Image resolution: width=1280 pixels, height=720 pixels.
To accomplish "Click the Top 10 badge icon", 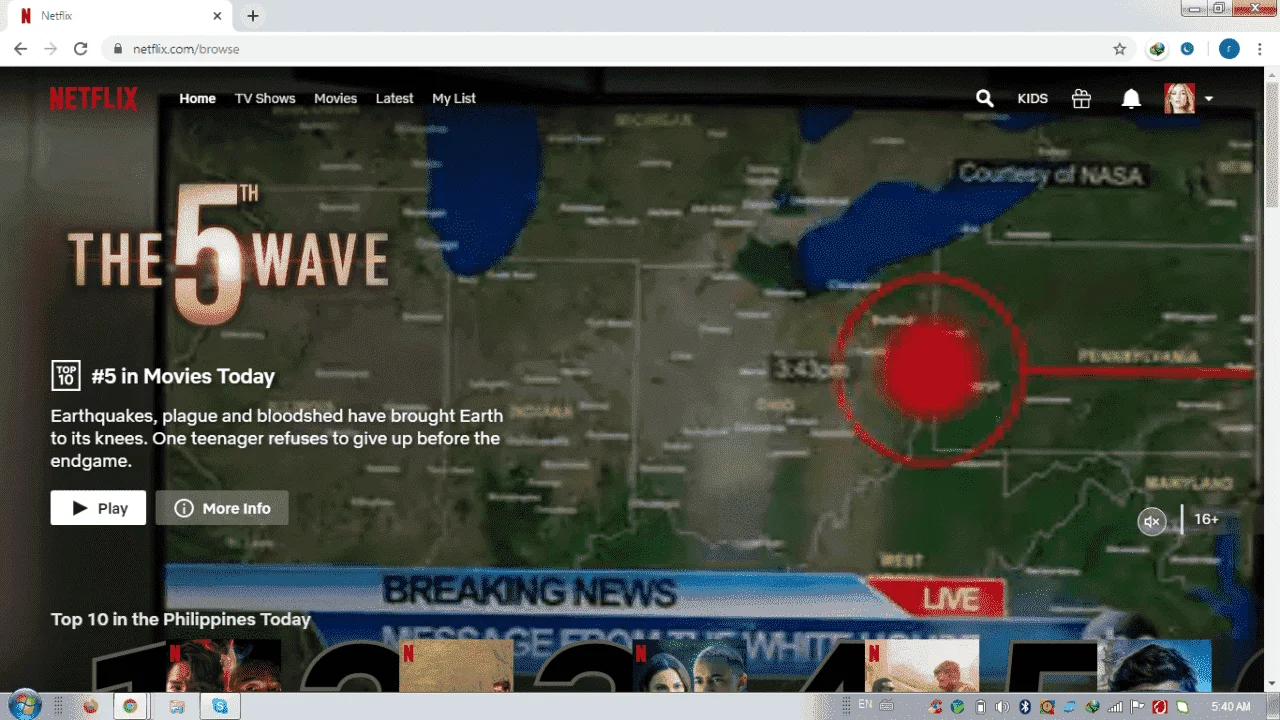I will pos(66,376).
